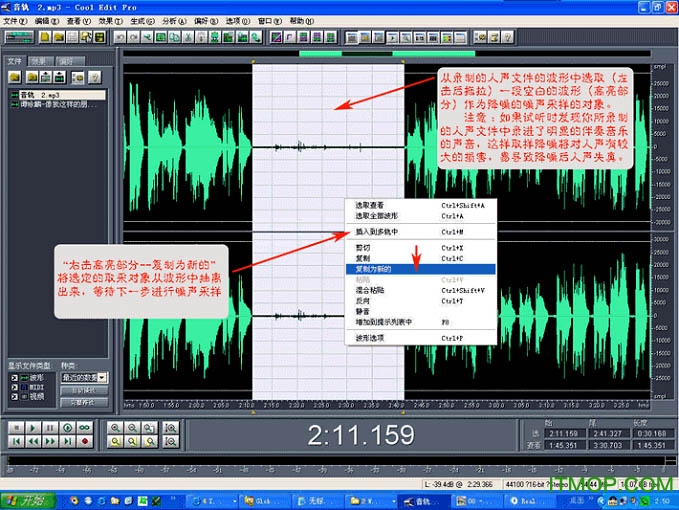Select 2.mp3 in the file list
679x510 pixels.
(50, 94)
